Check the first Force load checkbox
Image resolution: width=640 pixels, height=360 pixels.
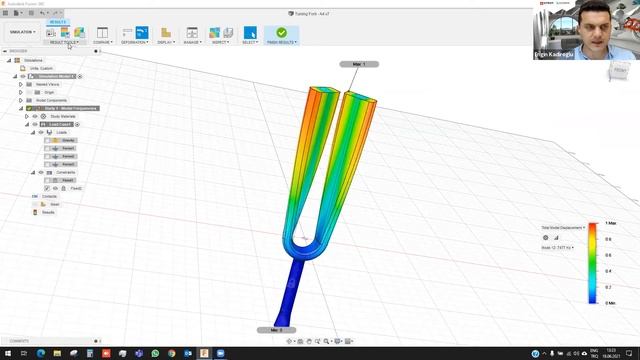click(47, 149)
